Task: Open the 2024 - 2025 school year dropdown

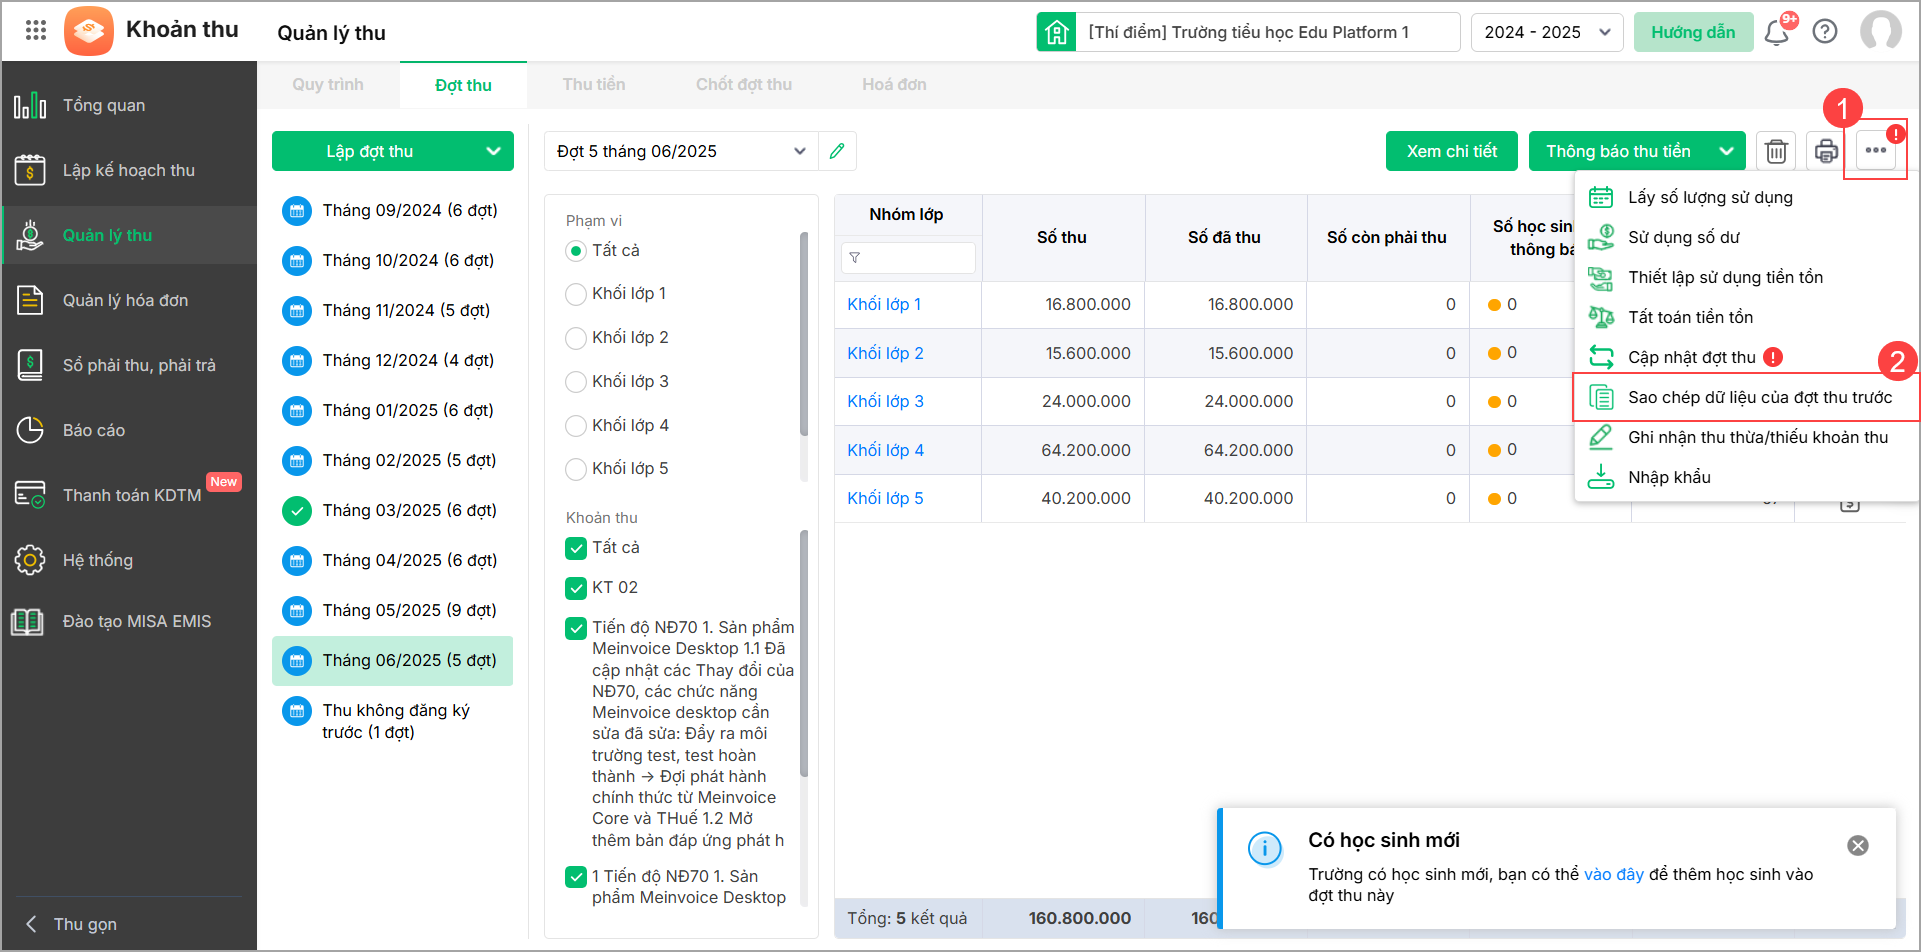Action: pyautogui.click(x=1547, y=32)
